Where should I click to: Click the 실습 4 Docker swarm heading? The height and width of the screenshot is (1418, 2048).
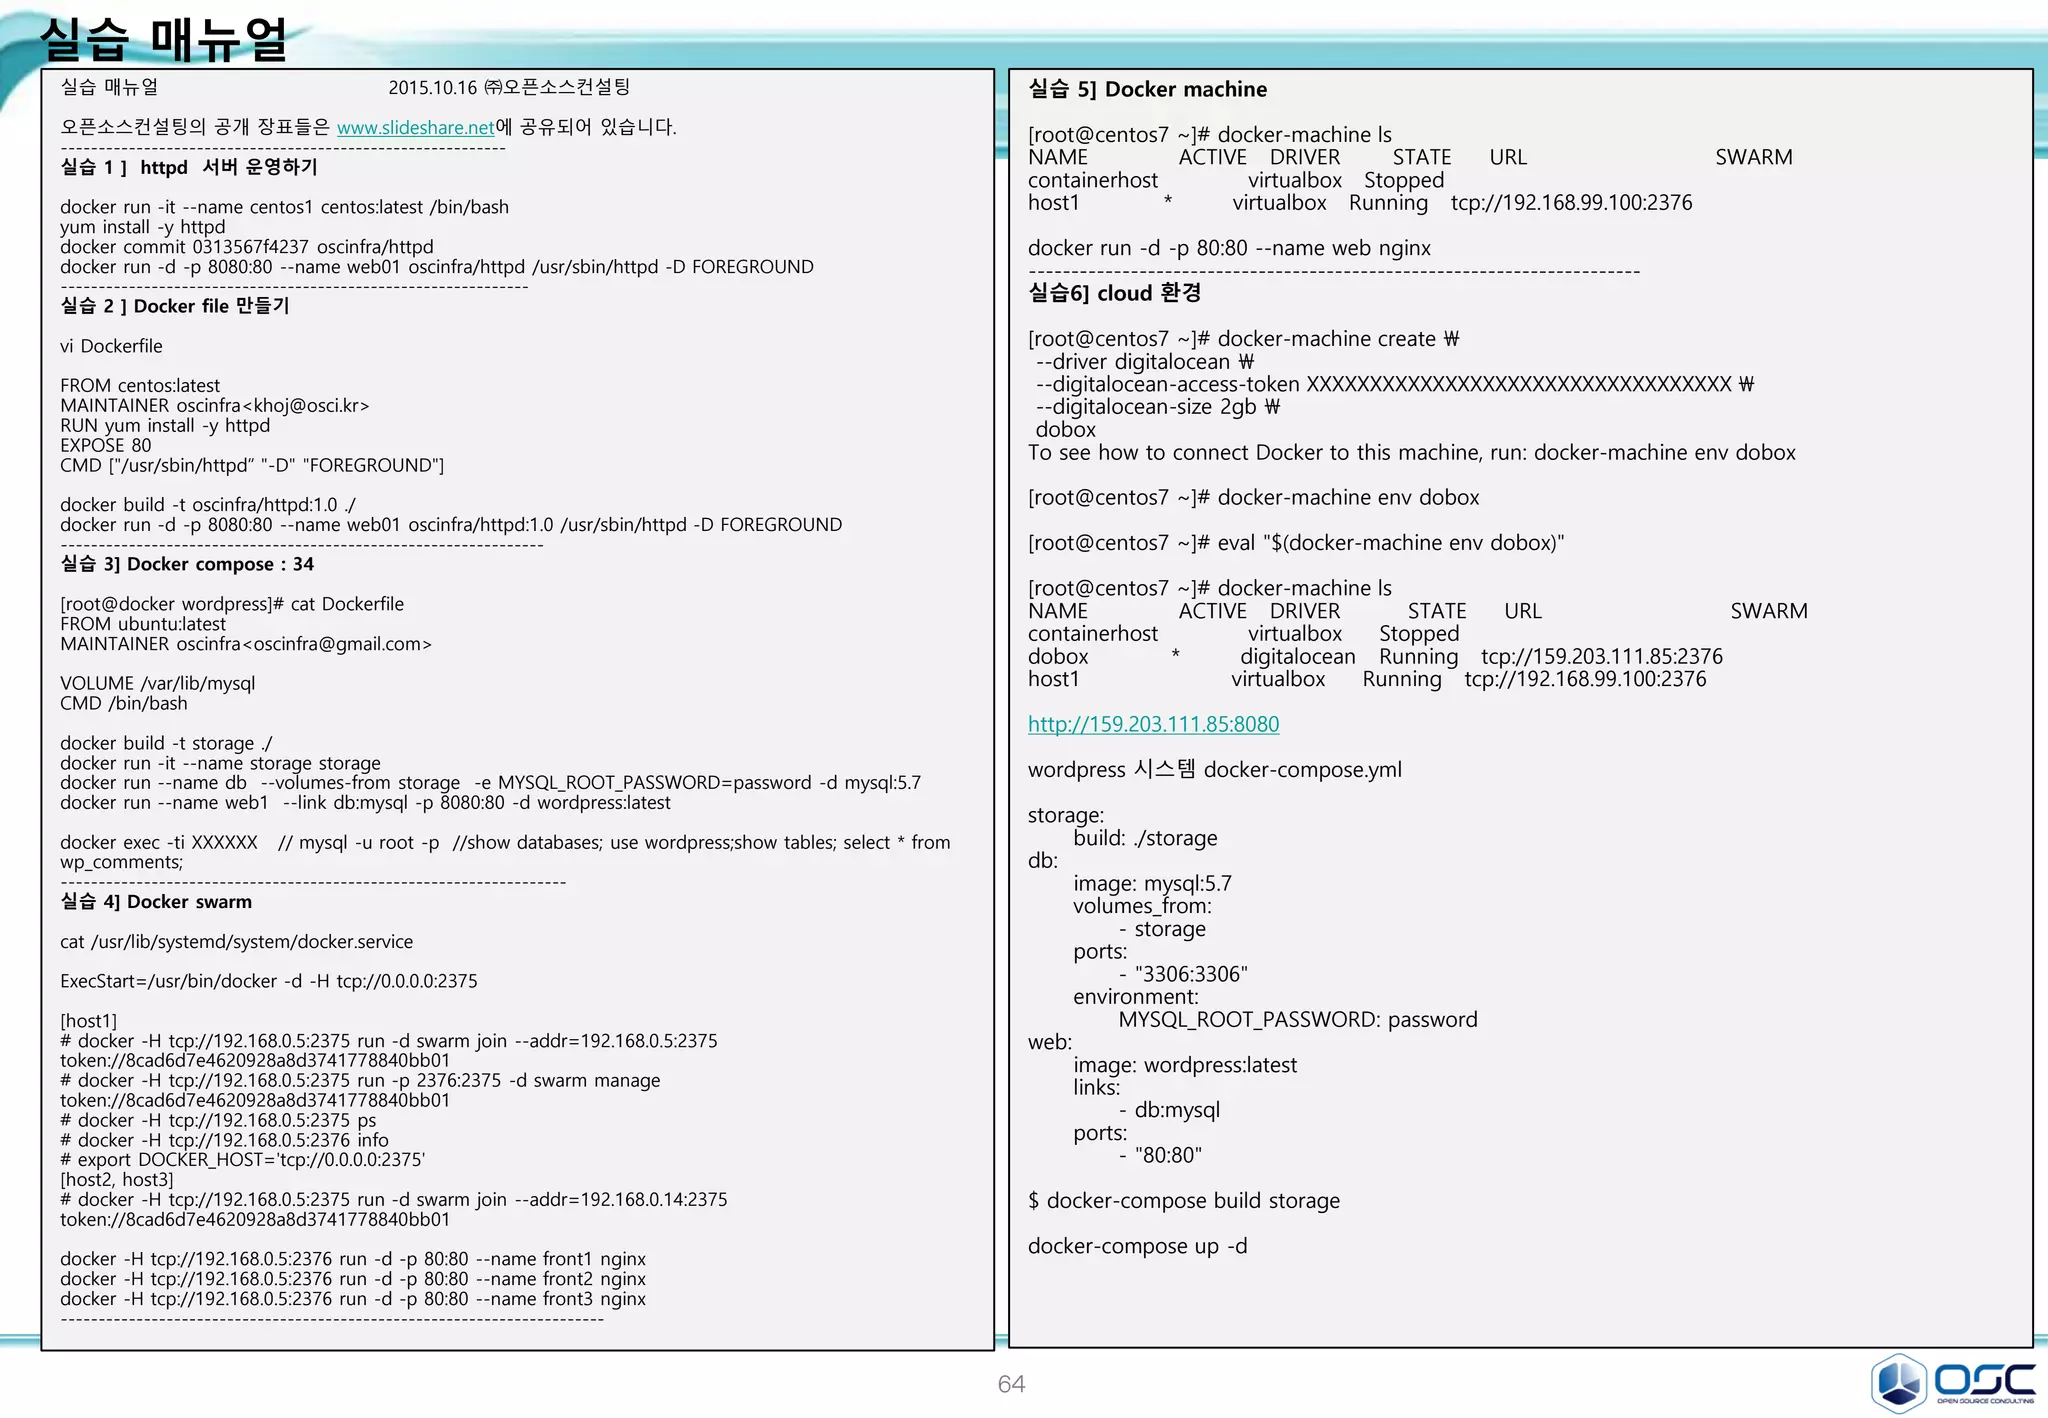(x=156, y=902)
